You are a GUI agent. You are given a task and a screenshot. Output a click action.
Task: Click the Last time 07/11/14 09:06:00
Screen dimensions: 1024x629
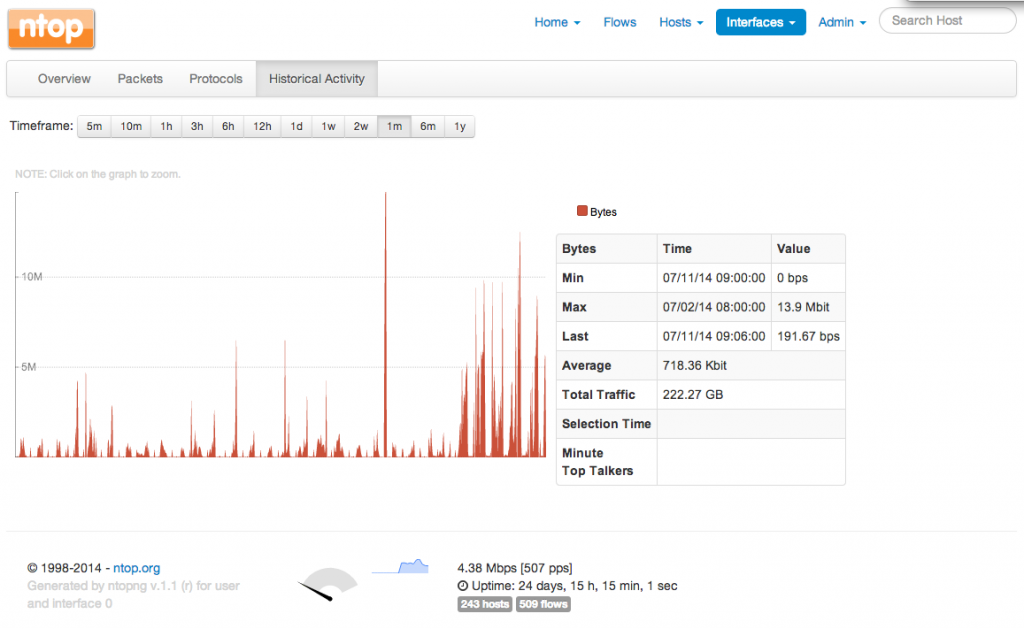(714, 336)
